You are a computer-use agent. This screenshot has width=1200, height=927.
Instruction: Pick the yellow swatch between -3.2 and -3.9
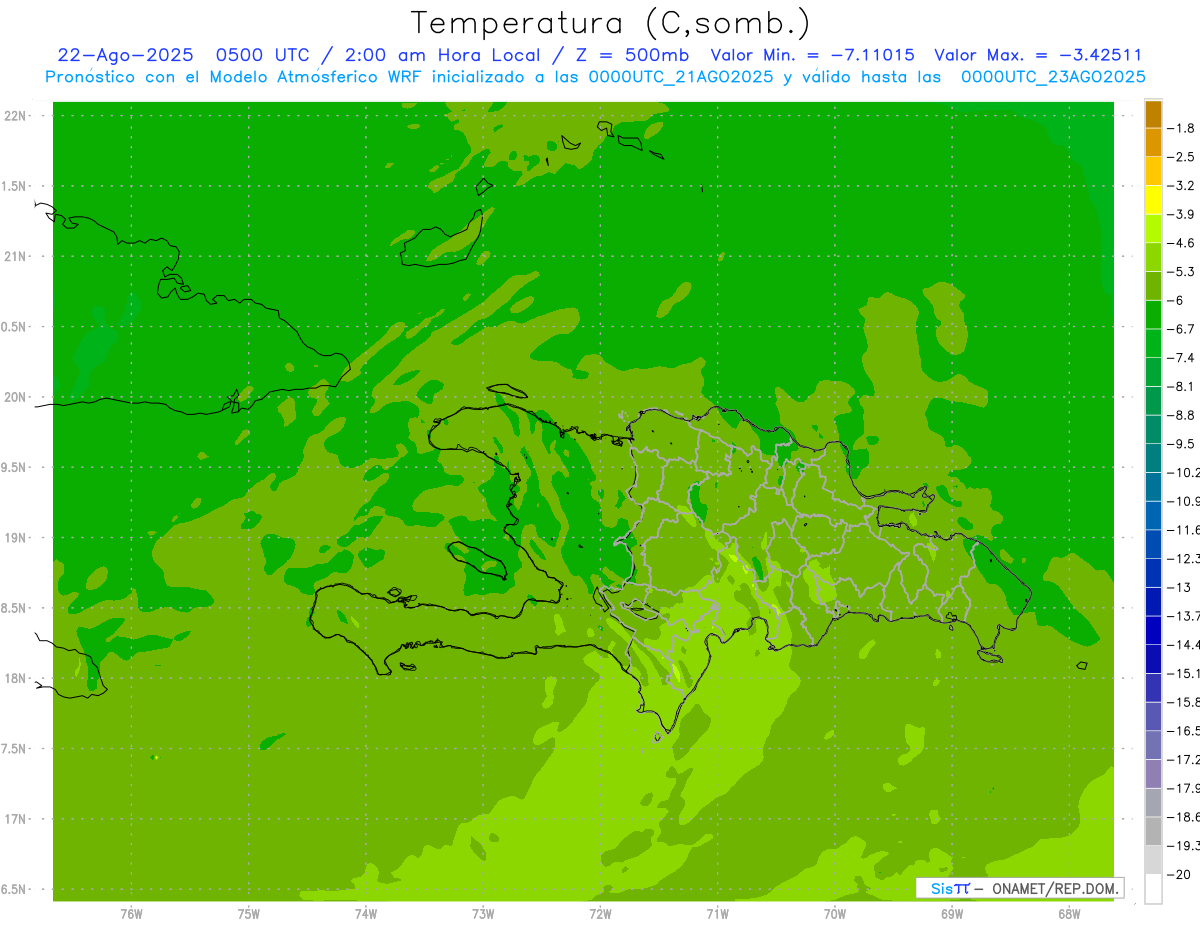[1153, 200]
